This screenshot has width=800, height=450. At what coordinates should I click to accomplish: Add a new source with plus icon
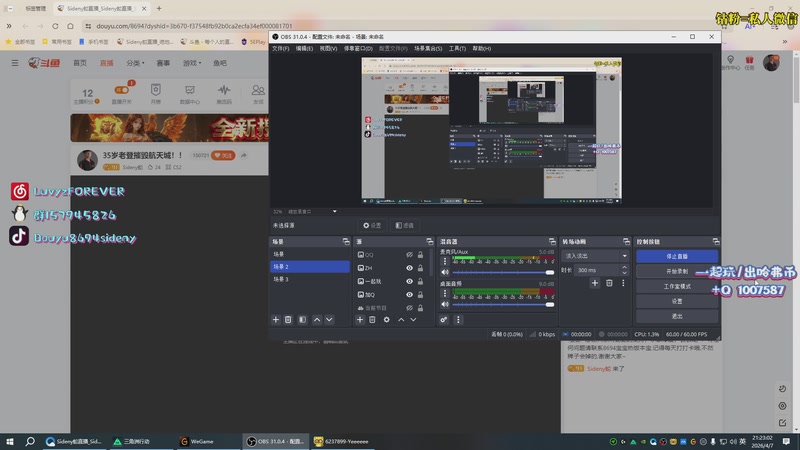pos(360,319)
